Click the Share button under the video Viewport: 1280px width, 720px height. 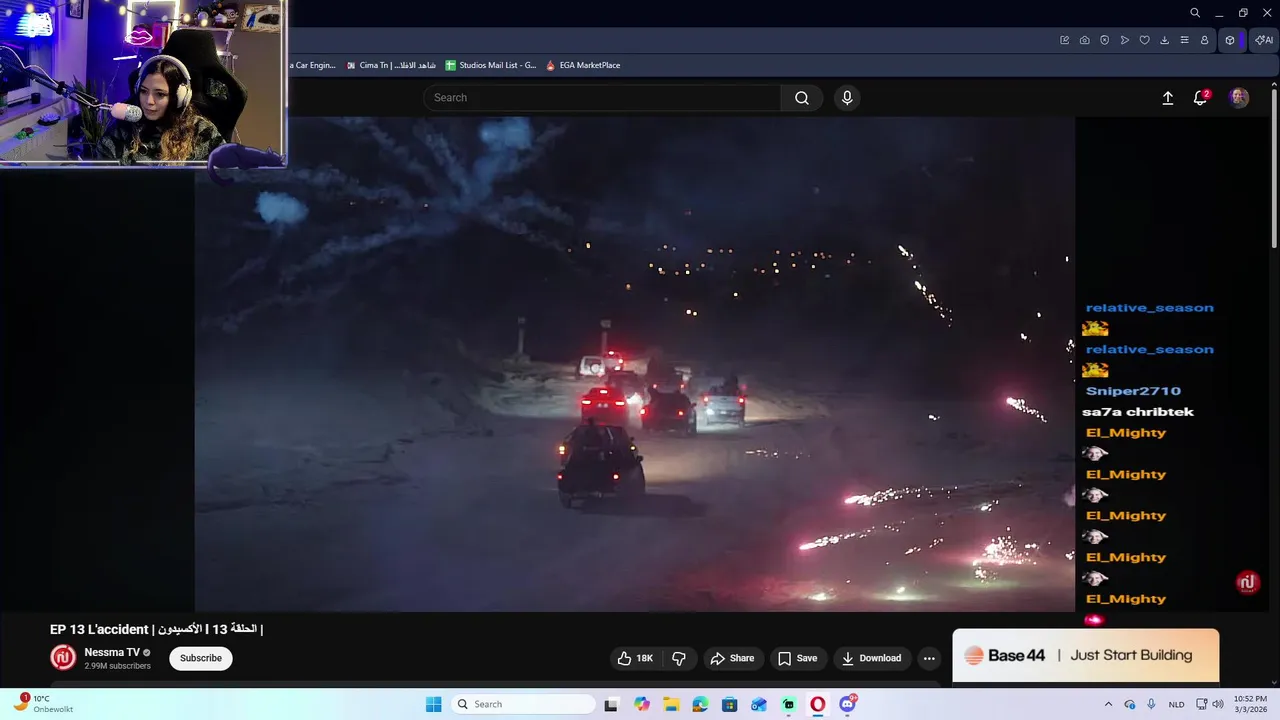tap(732, 658)
